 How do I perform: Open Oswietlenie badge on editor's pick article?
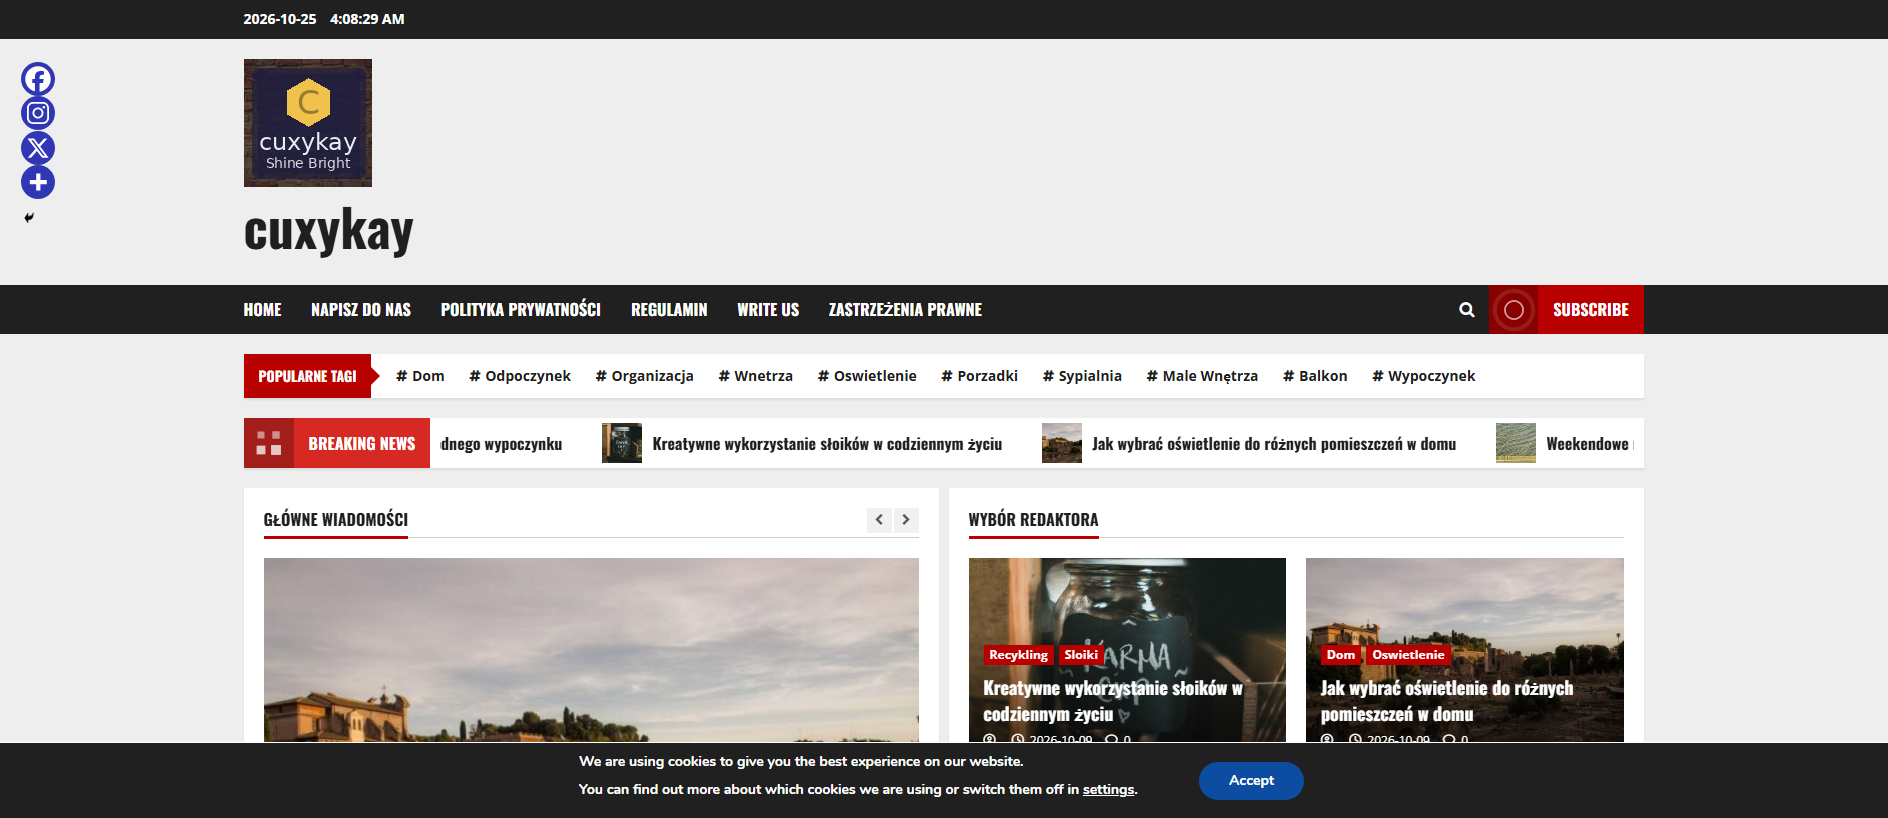(x=1408, y=655)
